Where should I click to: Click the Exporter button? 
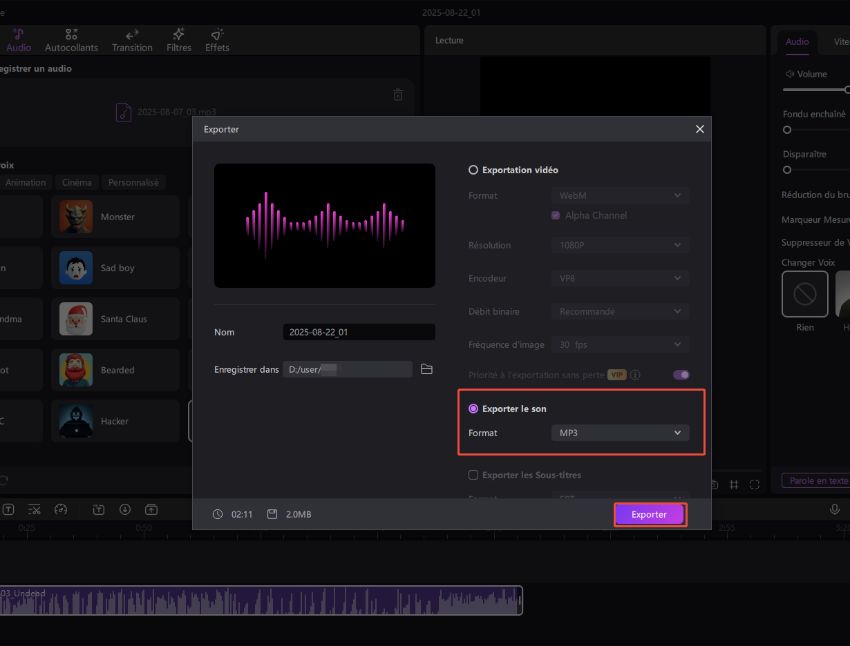pyautogui.click(x=649, y=514)
